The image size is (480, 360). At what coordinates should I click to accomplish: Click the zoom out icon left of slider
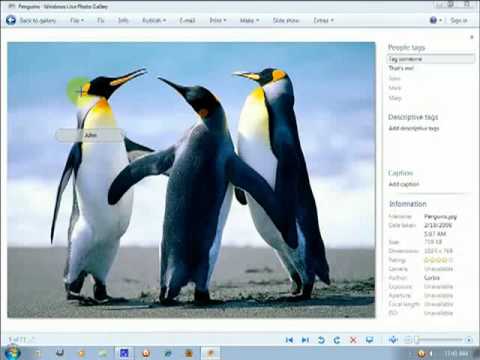coord(408,340)
